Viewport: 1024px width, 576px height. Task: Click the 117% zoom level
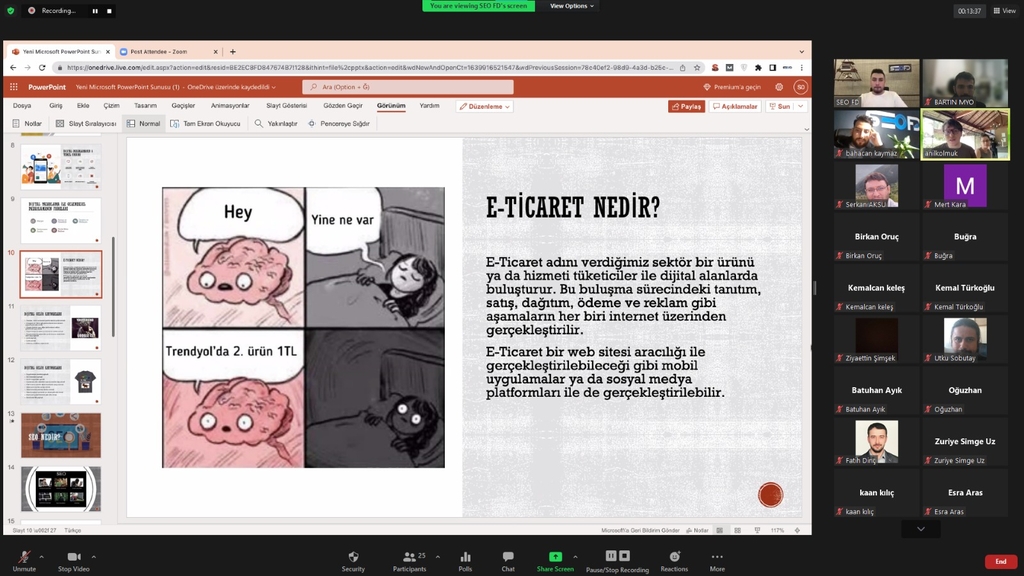coord(777,530)
